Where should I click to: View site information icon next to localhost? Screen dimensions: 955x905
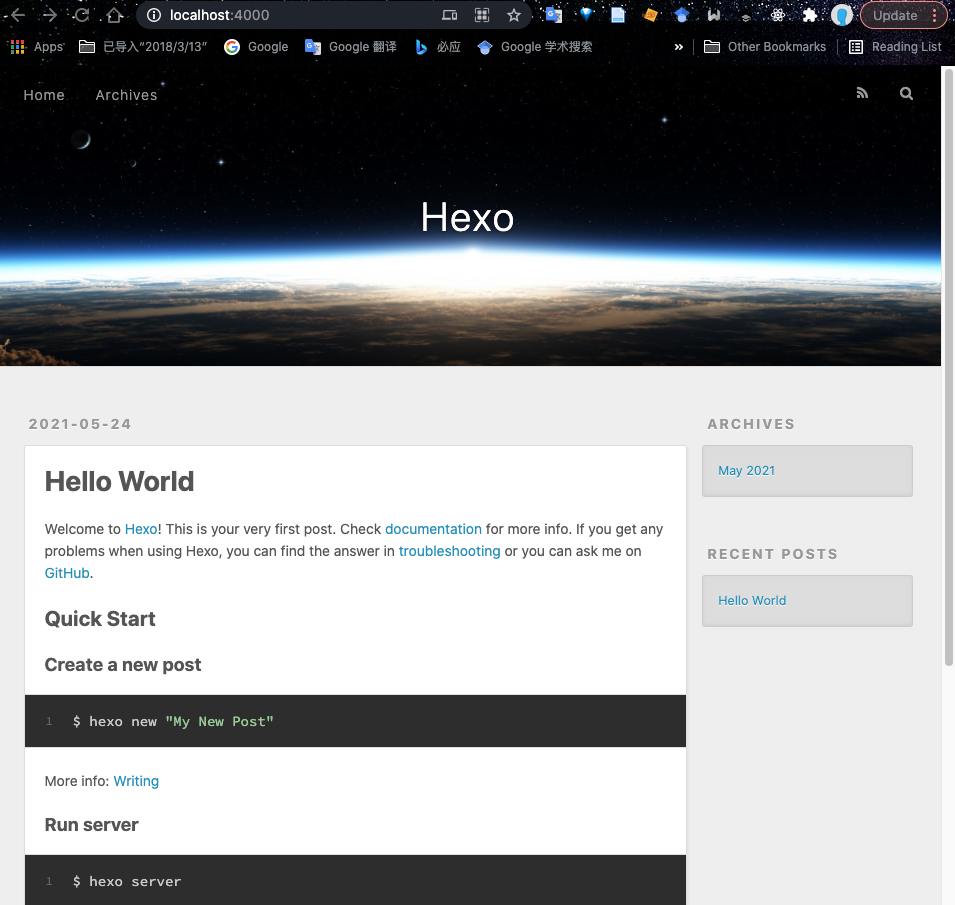[154, 15]
